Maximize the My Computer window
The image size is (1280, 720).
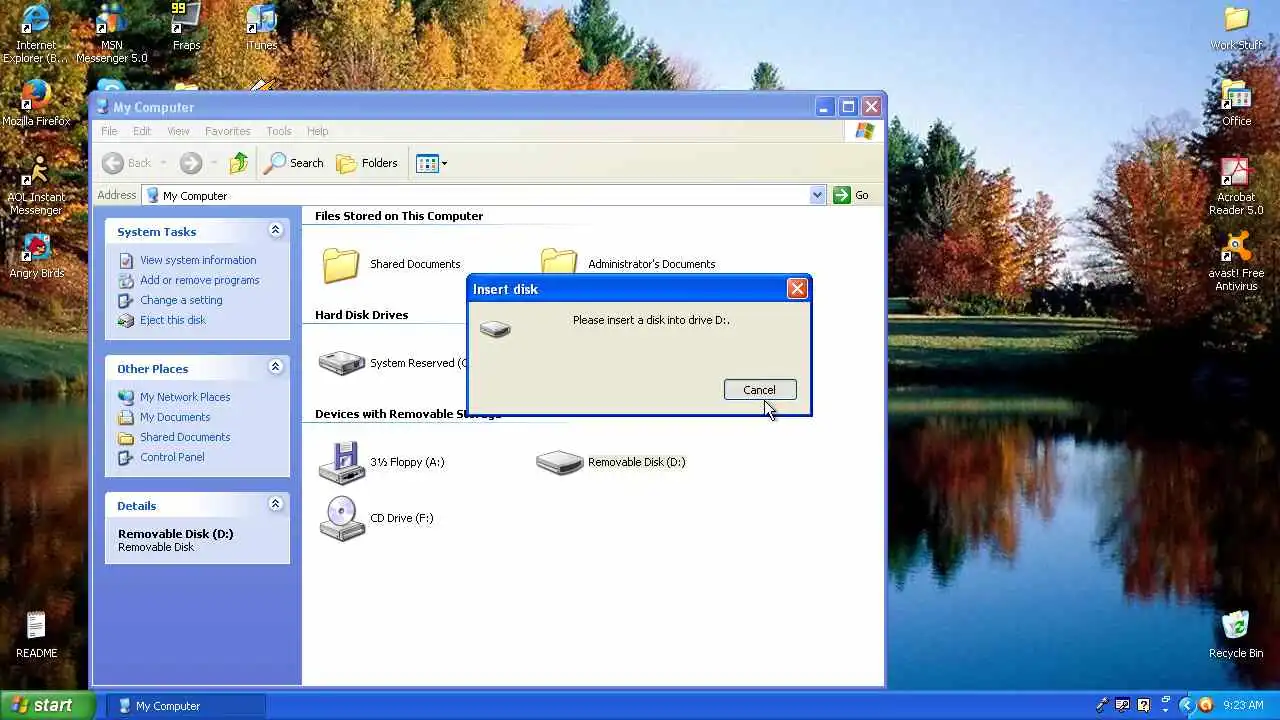[x=848, y=107]
